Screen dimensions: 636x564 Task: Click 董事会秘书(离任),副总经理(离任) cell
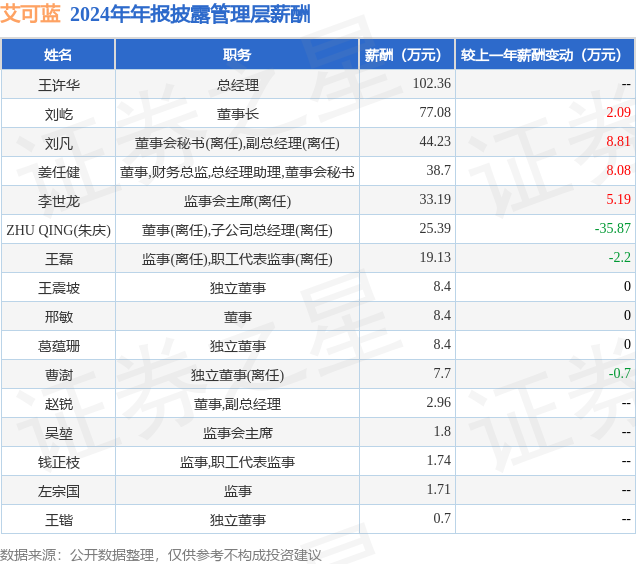click(237, 143)
